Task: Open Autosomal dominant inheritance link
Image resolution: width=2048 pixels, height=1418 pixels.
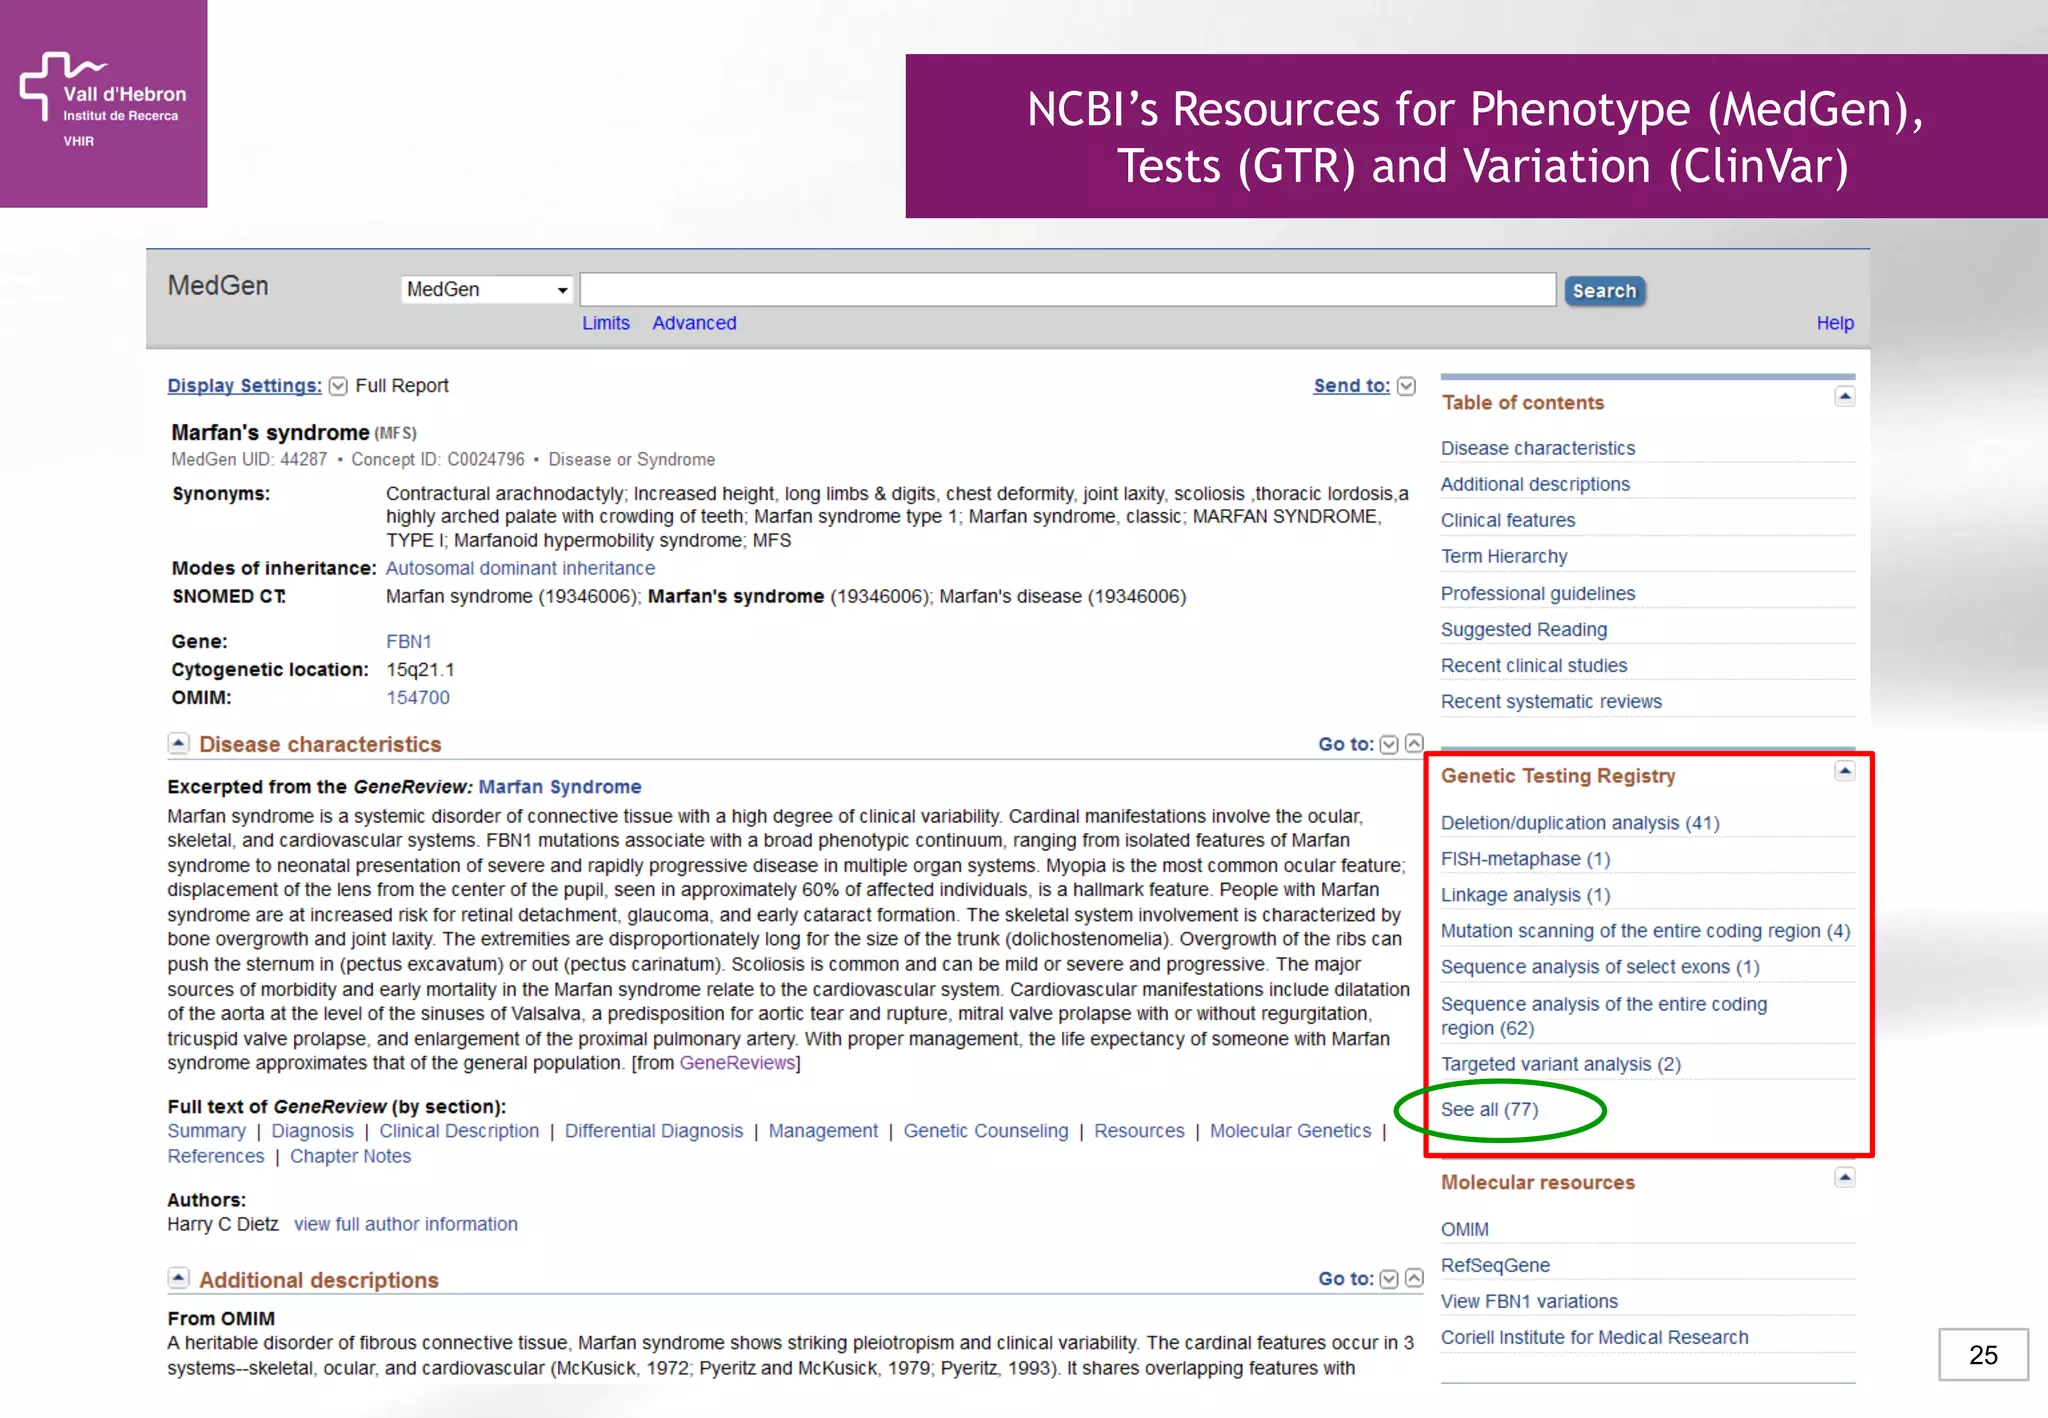Action: coord(520,568)
